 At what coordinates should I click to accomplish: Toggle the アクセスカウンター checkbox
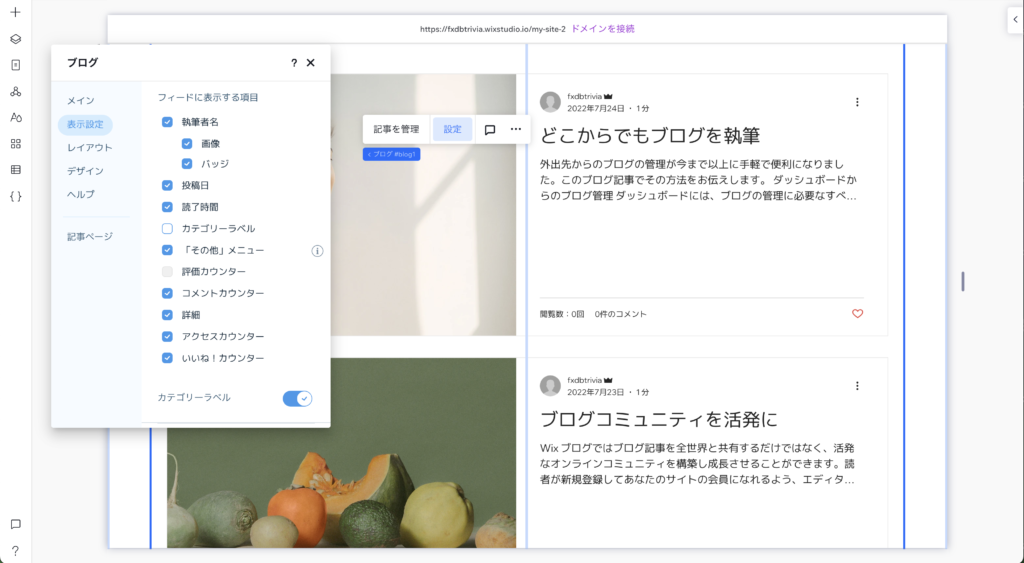(x=167, y=336)
